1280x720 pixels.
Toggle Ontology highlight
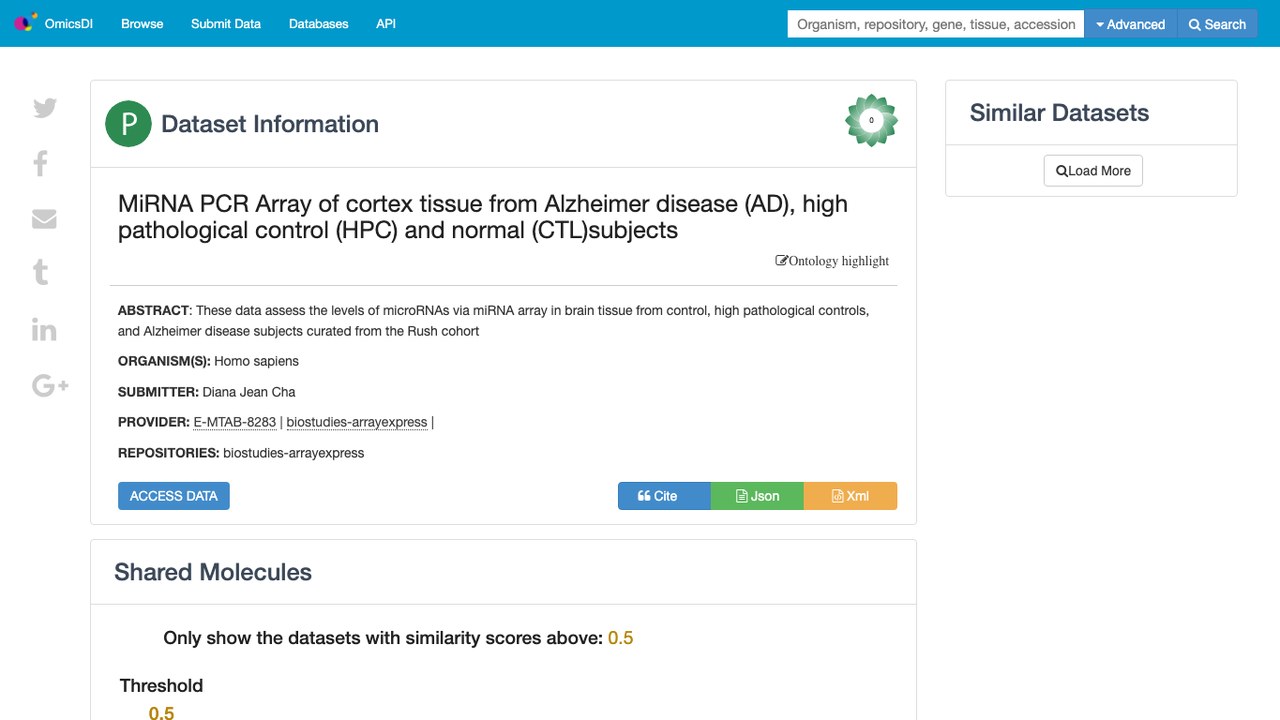pyautogui.click(x=832, y=261)
